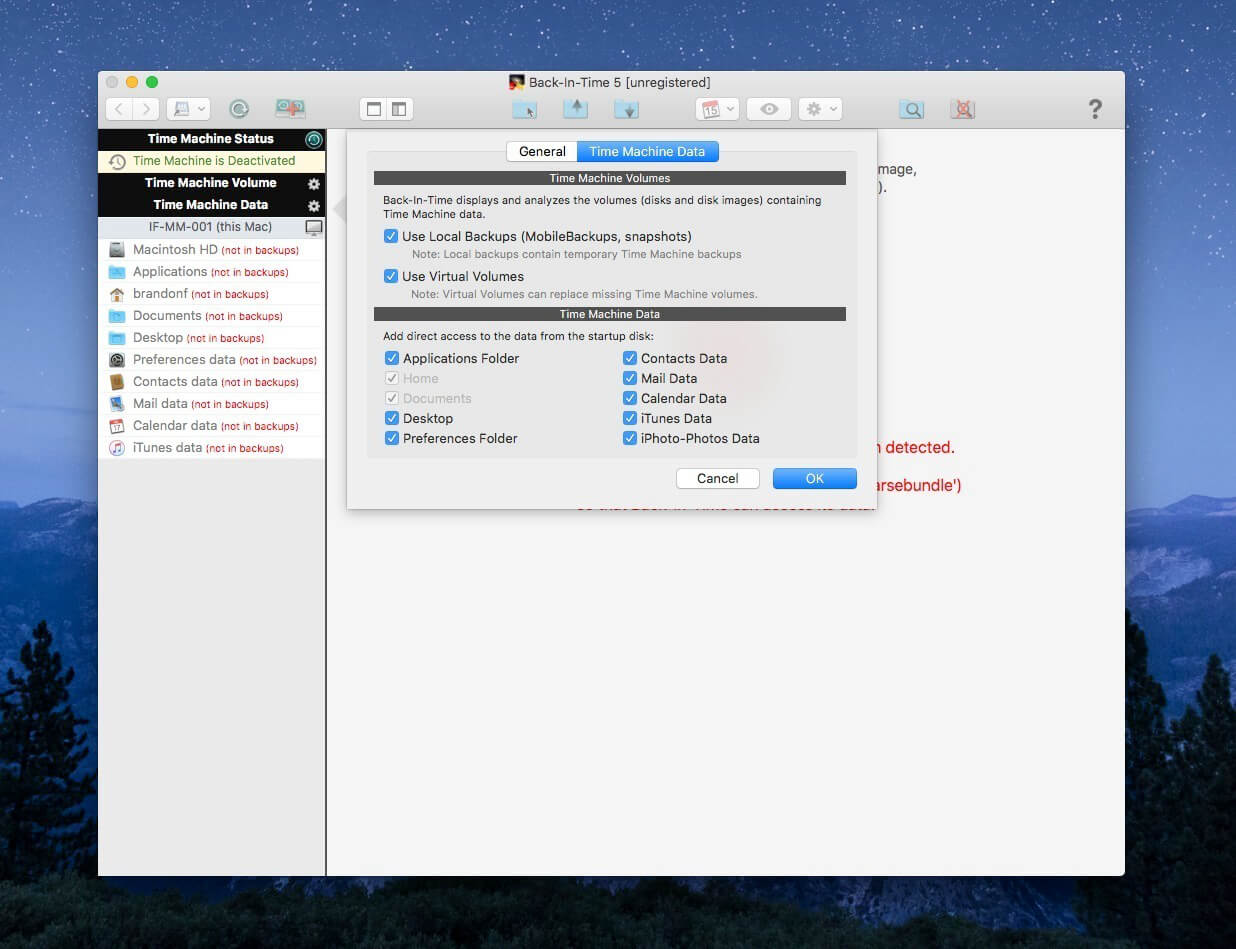
Task: Select Macintosh HD disk icon in sidebar
Action: [x=117, y=250]
